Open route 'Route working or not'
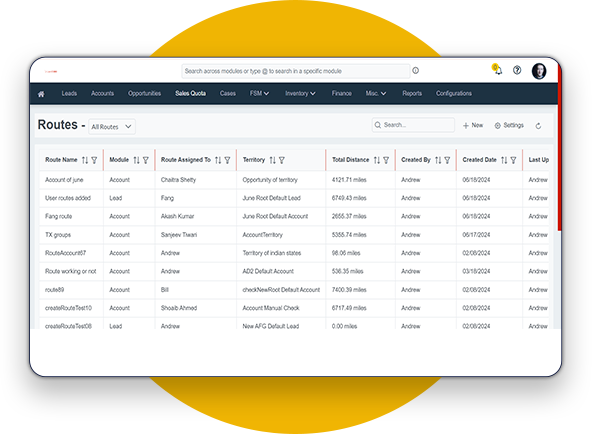Viewport: 592px width, 434px height. point(71,271)
